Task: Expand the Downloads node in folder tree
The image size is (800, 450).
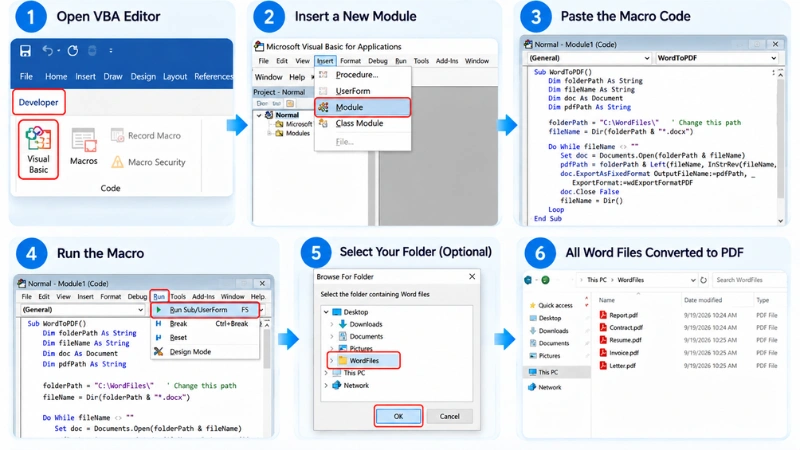Action: (x=332, y=324)
